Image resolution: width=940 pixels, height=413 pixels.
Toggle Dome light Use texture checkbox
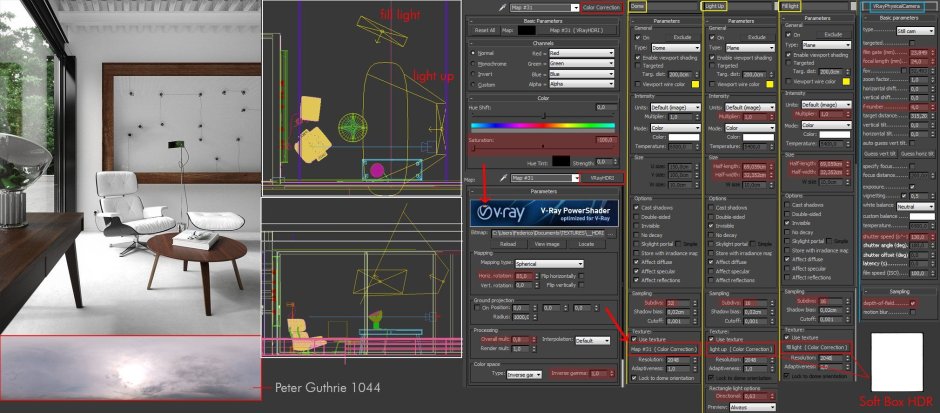point(634,340)
